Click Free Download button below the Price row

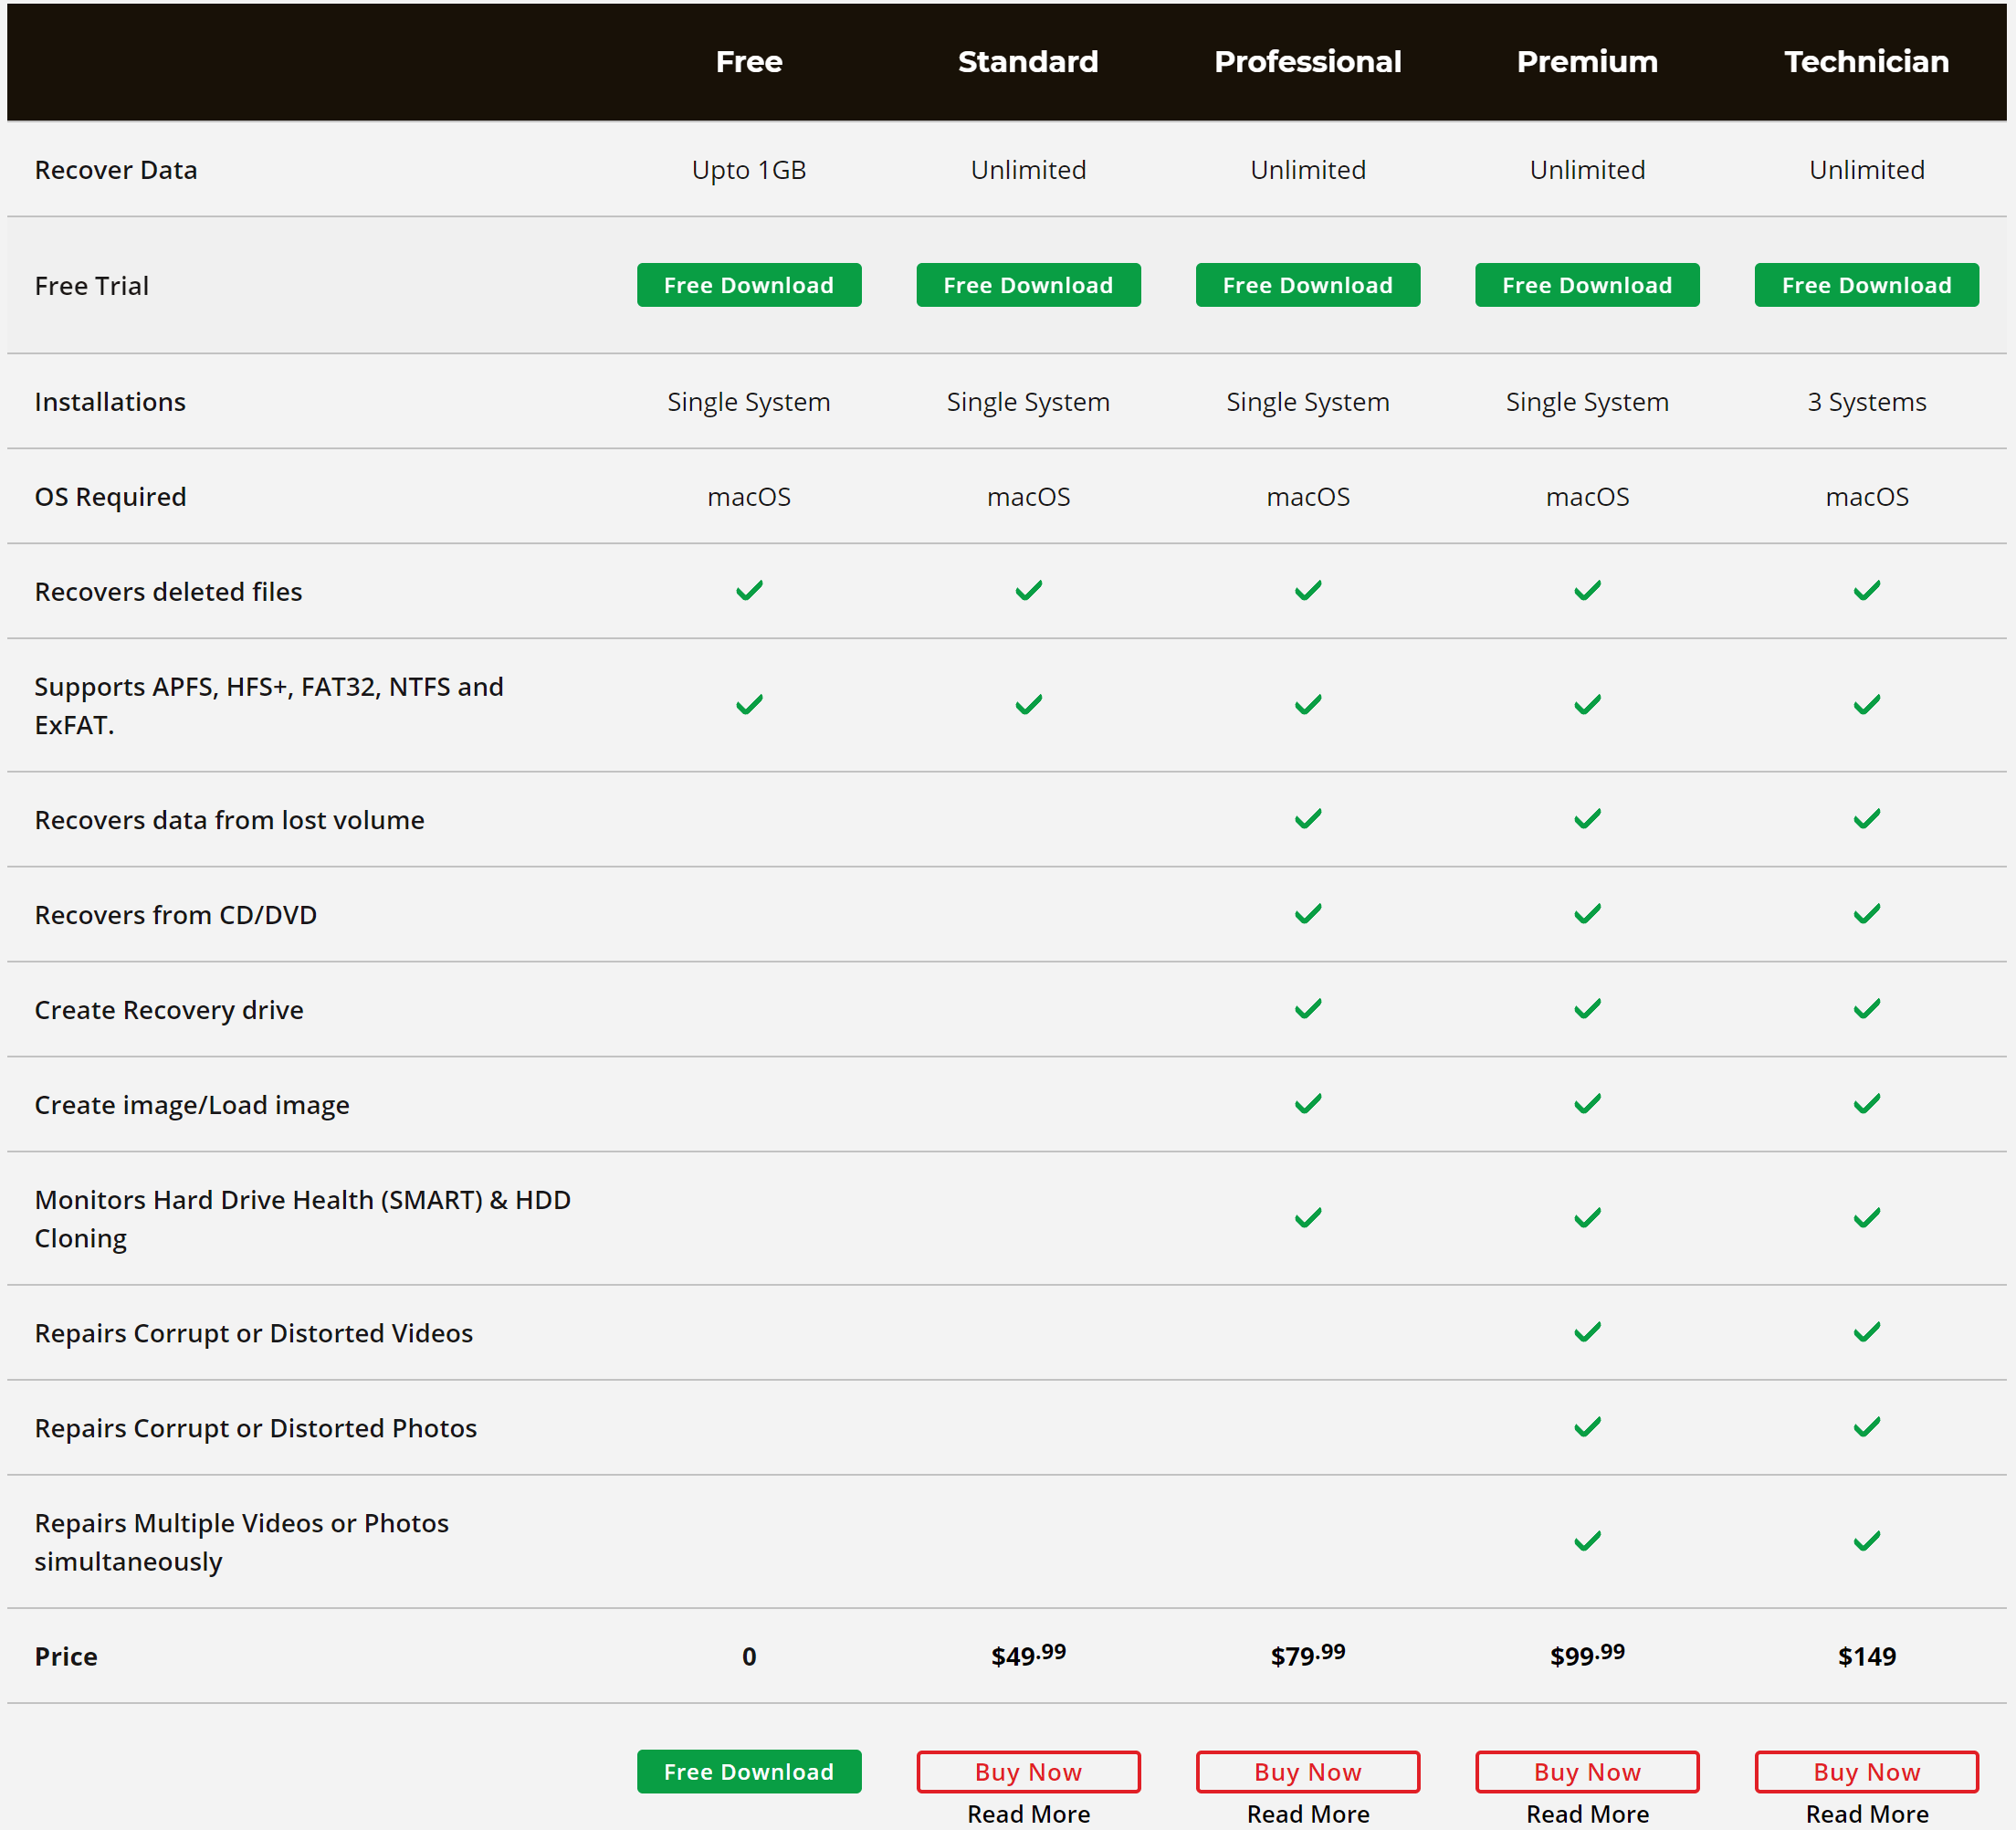749,1771
